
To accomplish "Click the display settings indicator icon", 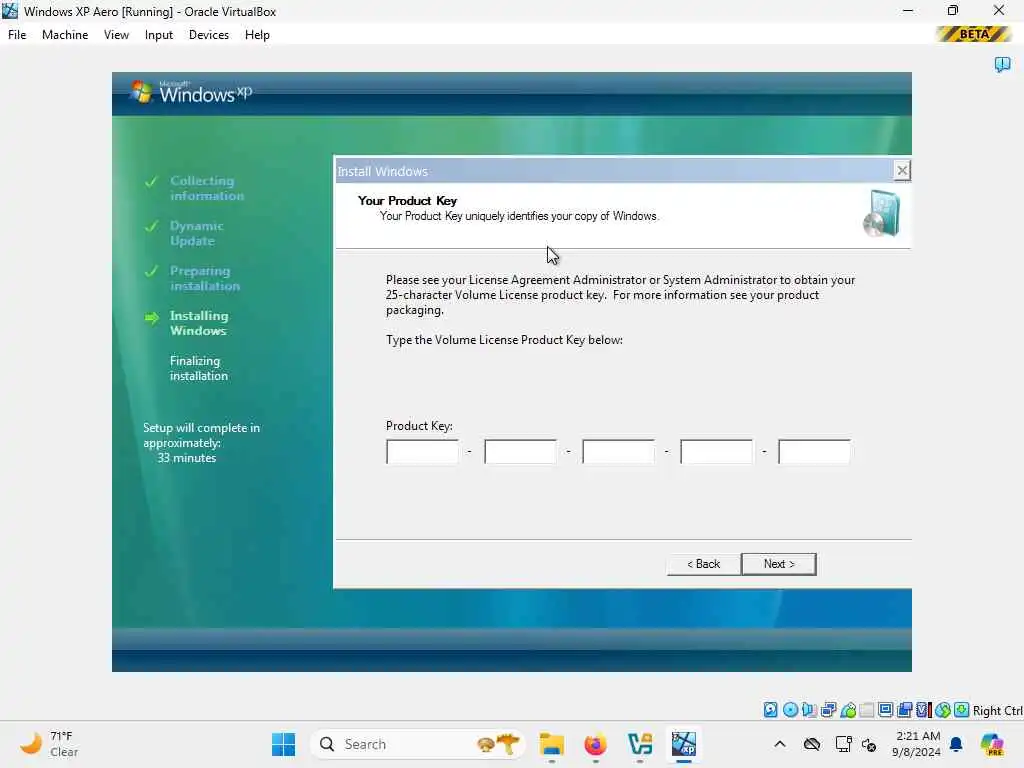I will pos(886,710).
